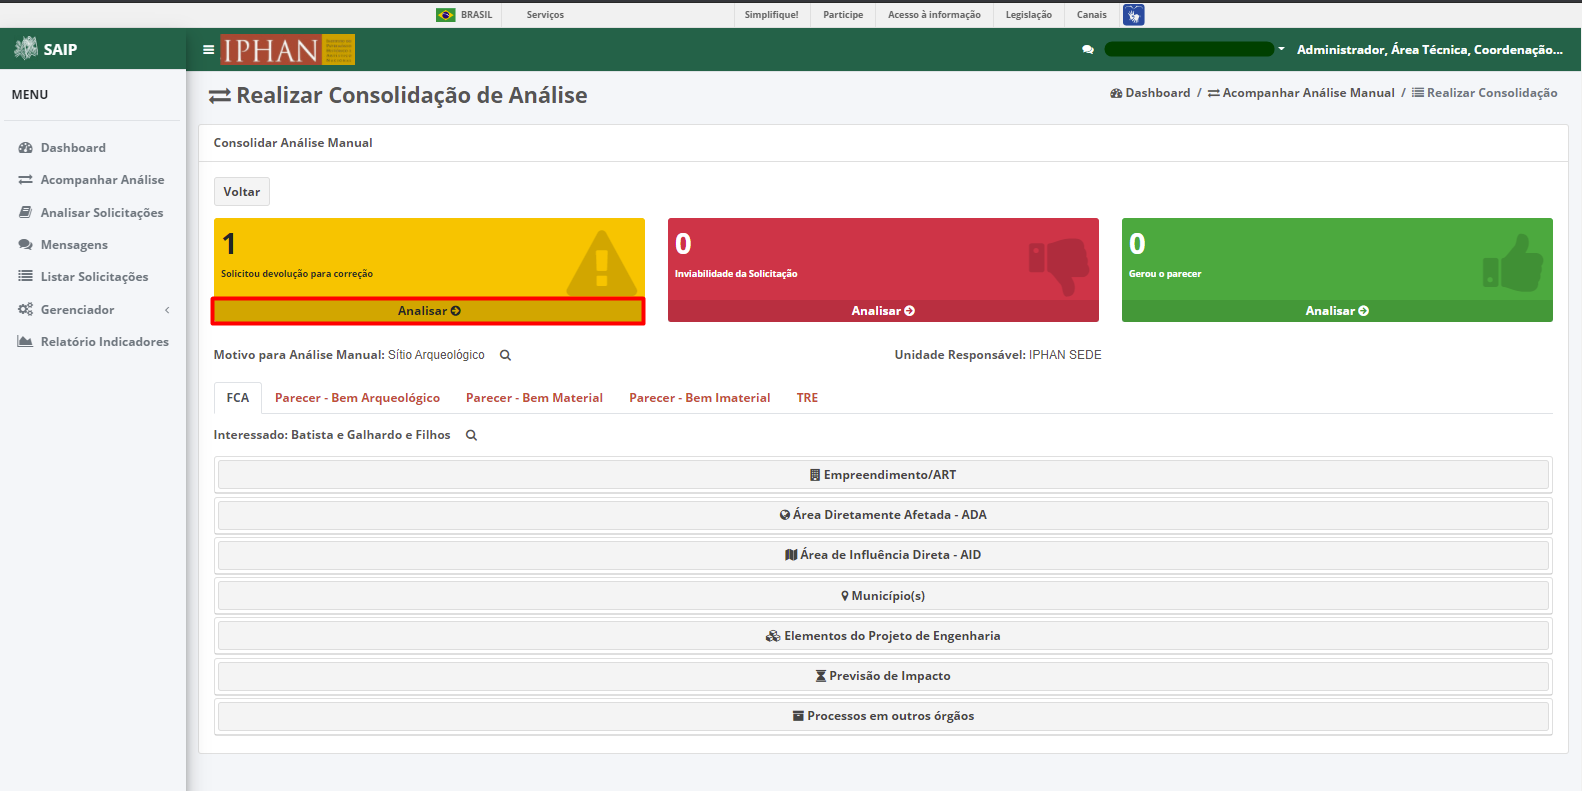Image resolution: width=1582 pixels, height=791 pixels.
Task: Open the VLibras accessibility icon
Action: point(1133,15)
